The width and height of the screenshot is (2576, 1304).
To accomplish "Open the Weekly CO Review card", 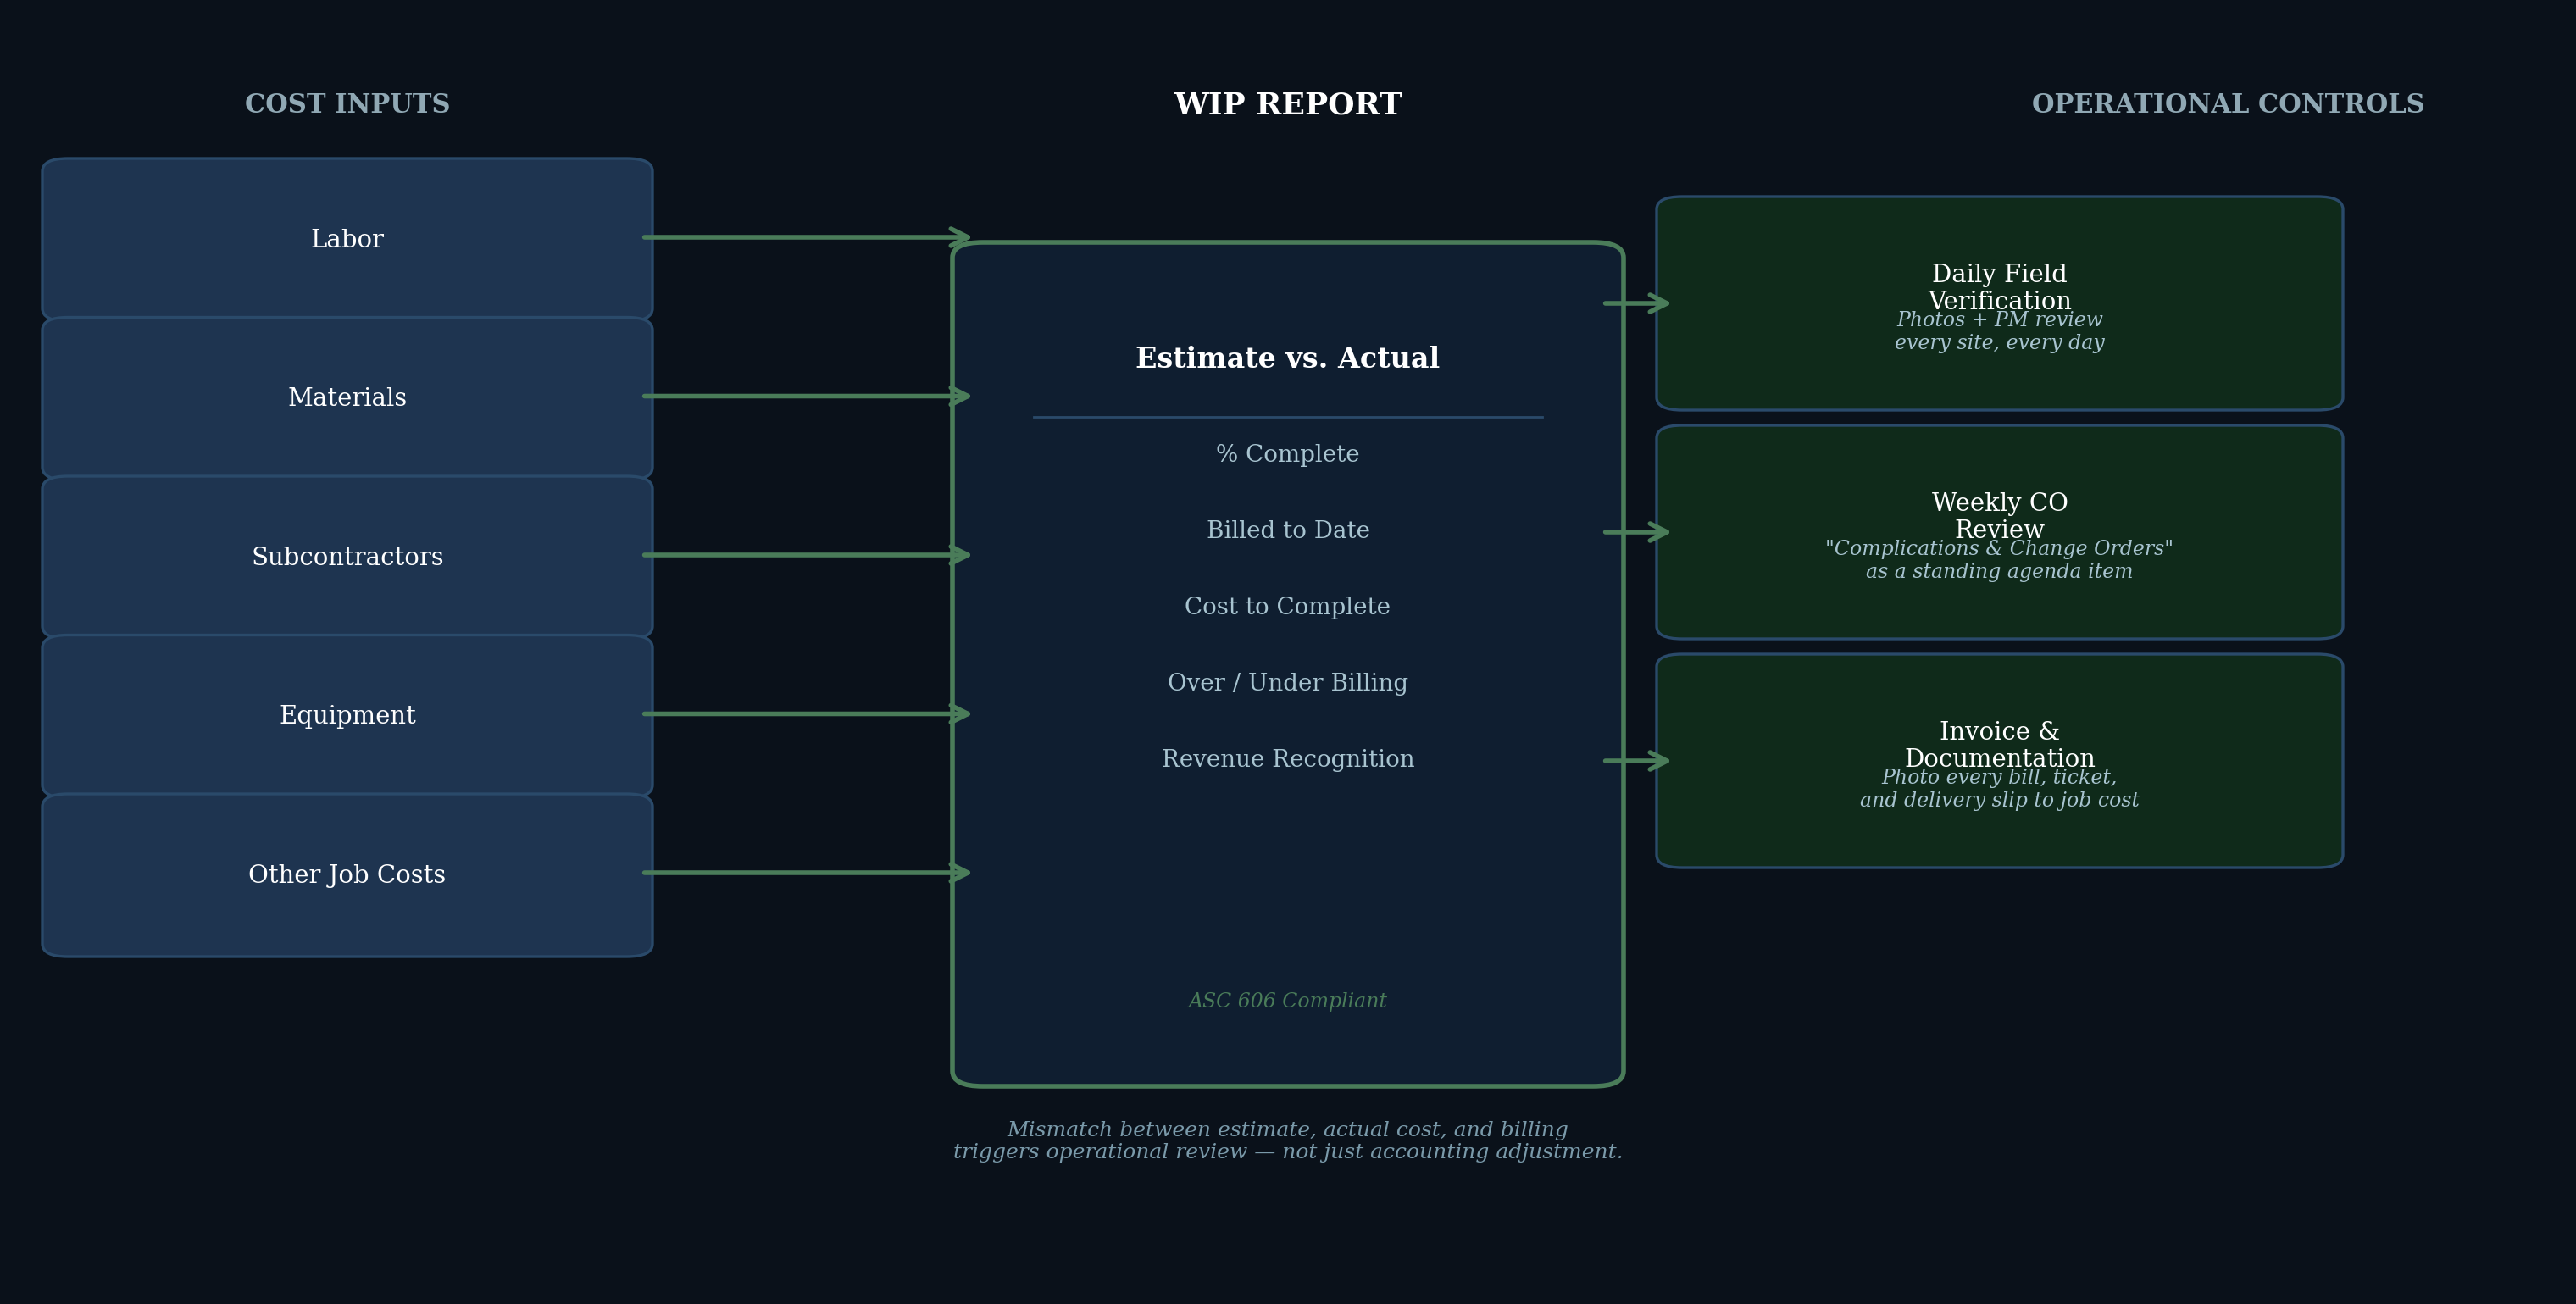I will (2000, 532).
